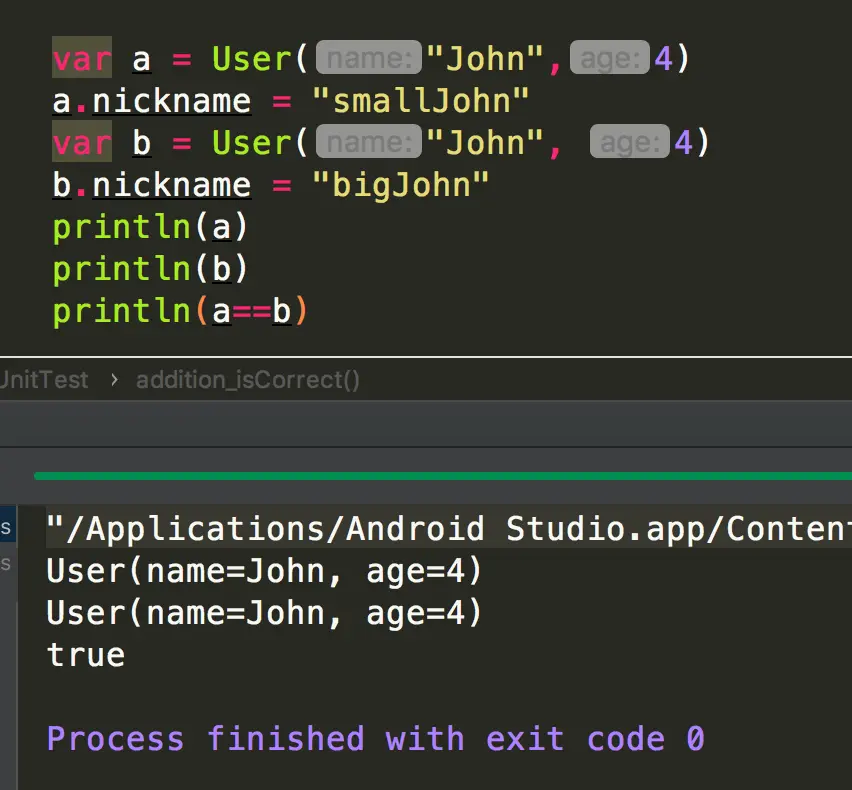
Task: Click the Process finished with exit code 0 line
Action: pos(376,739)
